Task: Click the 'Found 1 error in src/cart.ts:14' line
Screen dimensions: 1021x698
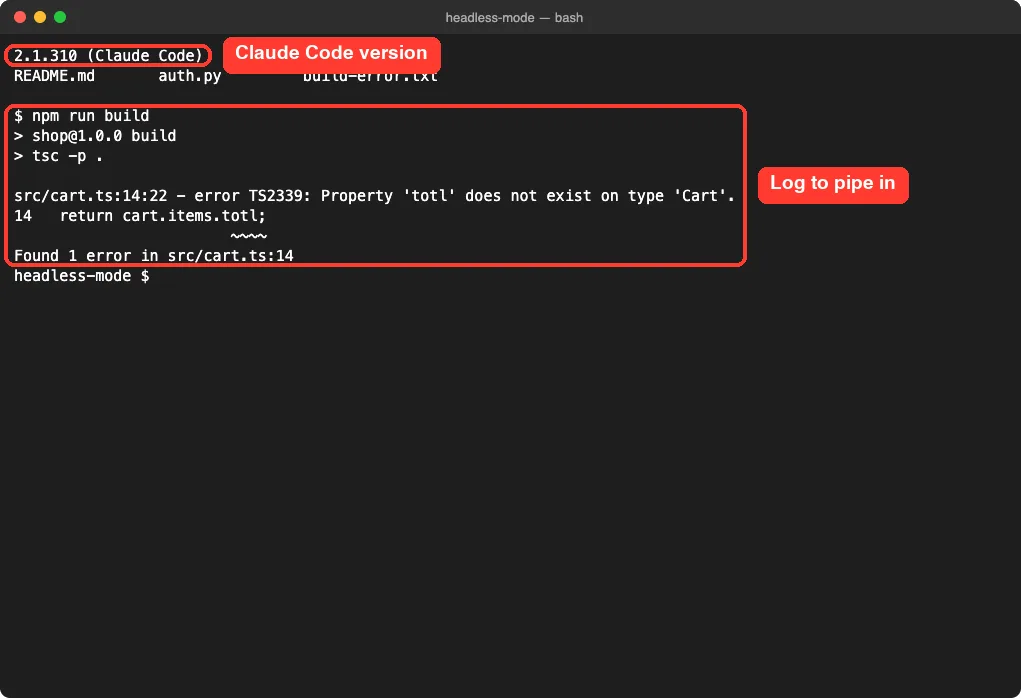Action: pyautogui.click(x=154, y=256)
